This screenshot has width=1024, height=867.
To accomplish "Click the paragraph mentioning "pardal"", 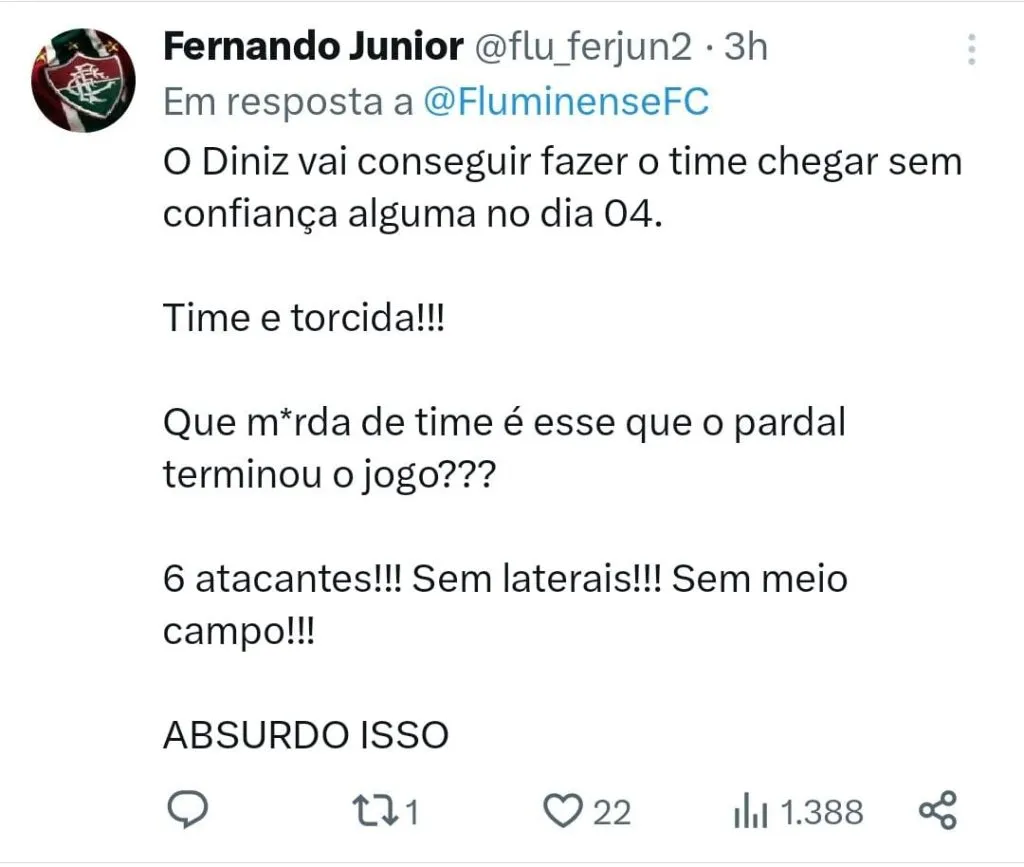I will [504, 449].
